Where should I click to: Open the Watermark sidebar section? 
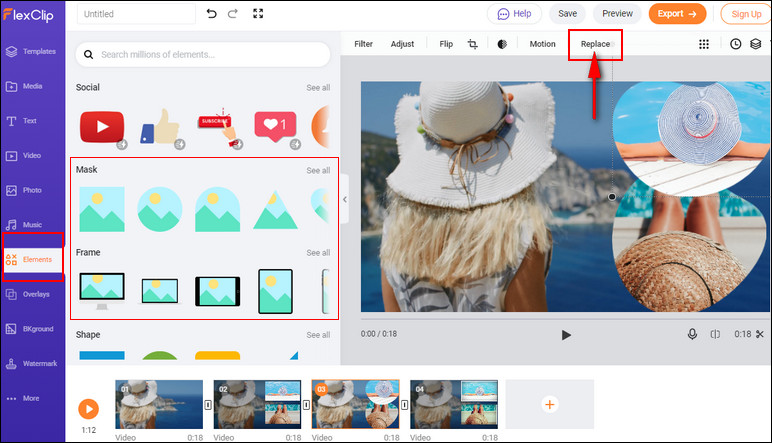31,364
